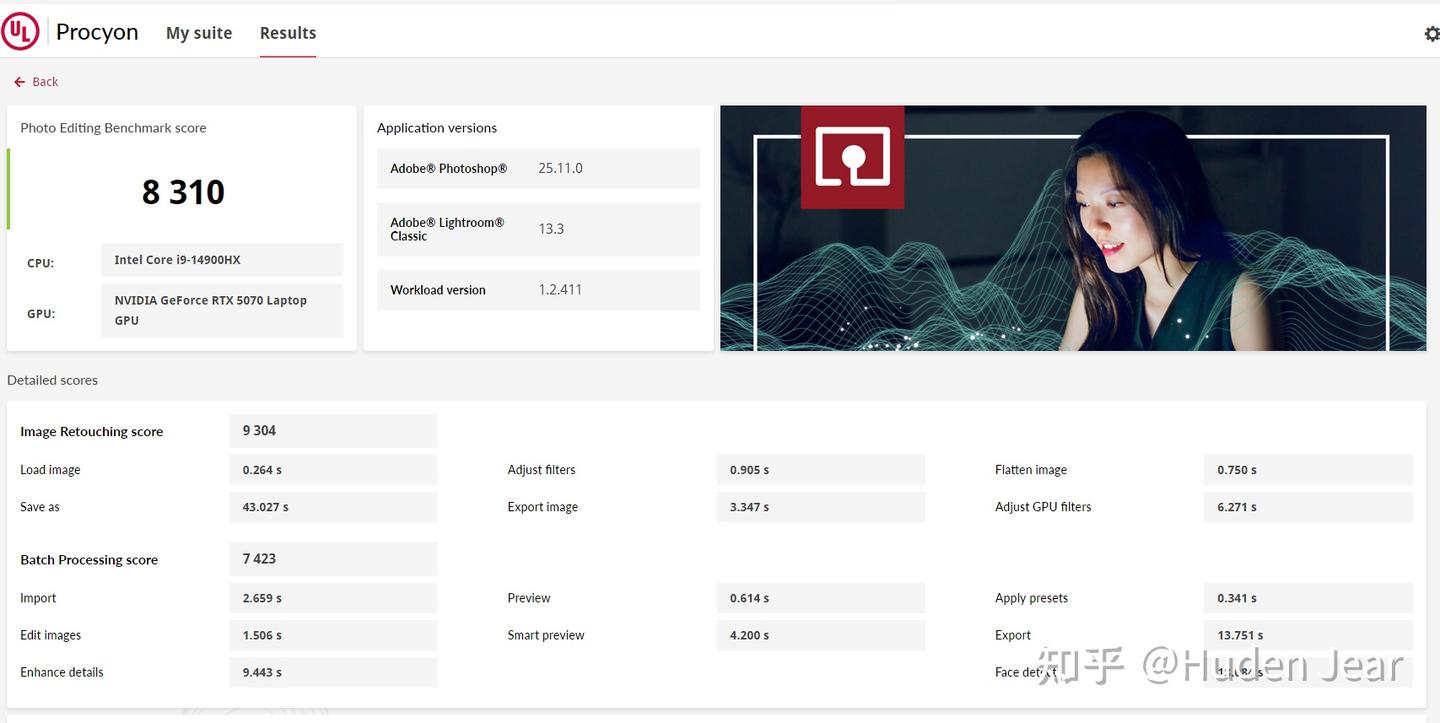Click the UL logo icon
The height and width of the screenshot is (723, 1440).
tap(19, 32)
